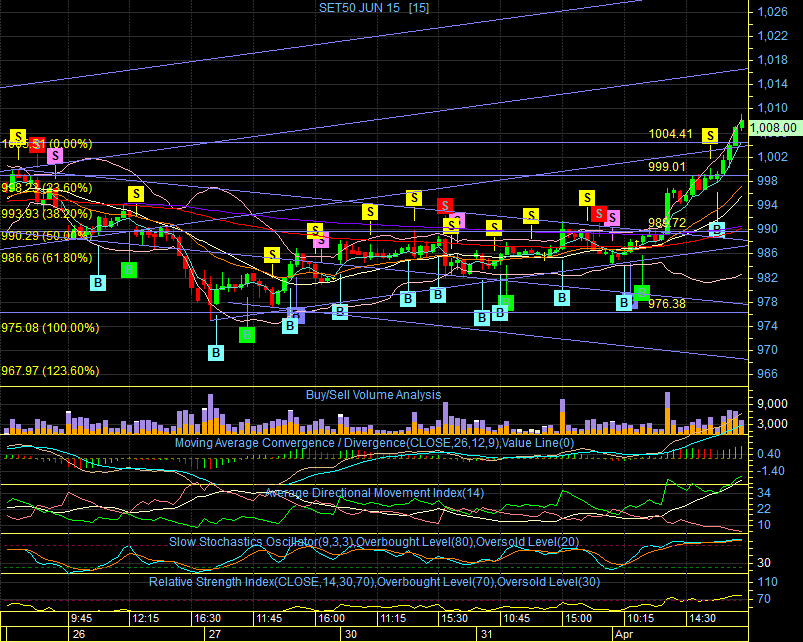The height and width of the screenshot is (642, 803).
Task: Select the yellow S marker above the 12:15 candles
Action: click(x=136, y=194)
